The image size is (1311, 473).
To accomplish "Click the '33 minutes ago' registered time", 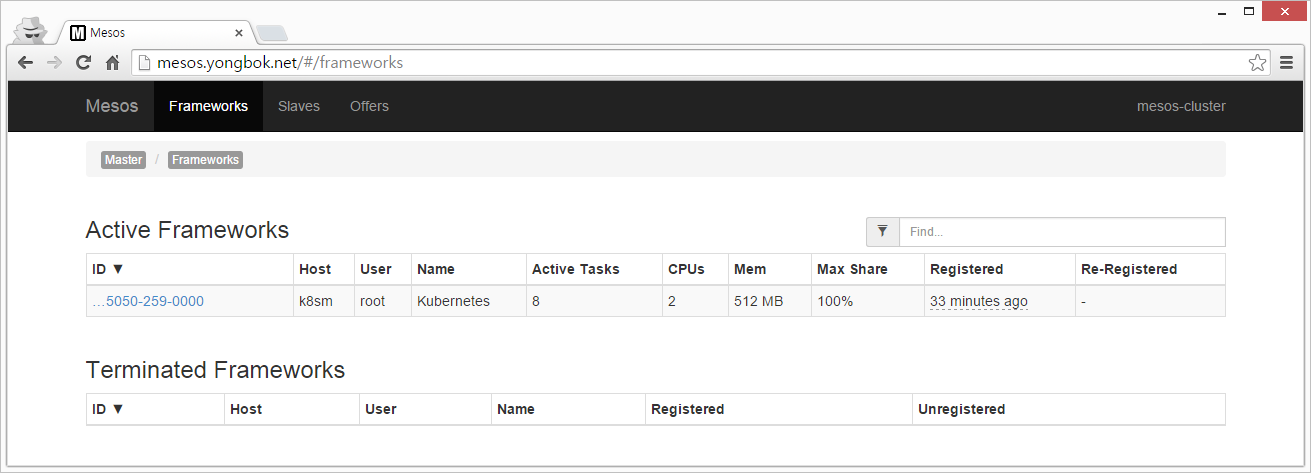I will click(x=979, y=301).
